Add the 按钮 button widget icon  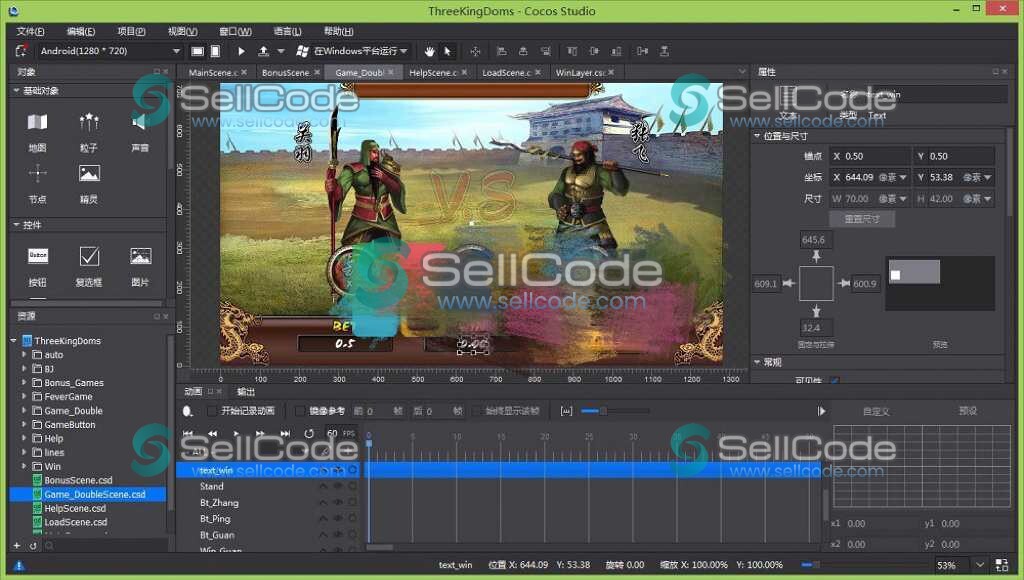[x=38, y=256]
